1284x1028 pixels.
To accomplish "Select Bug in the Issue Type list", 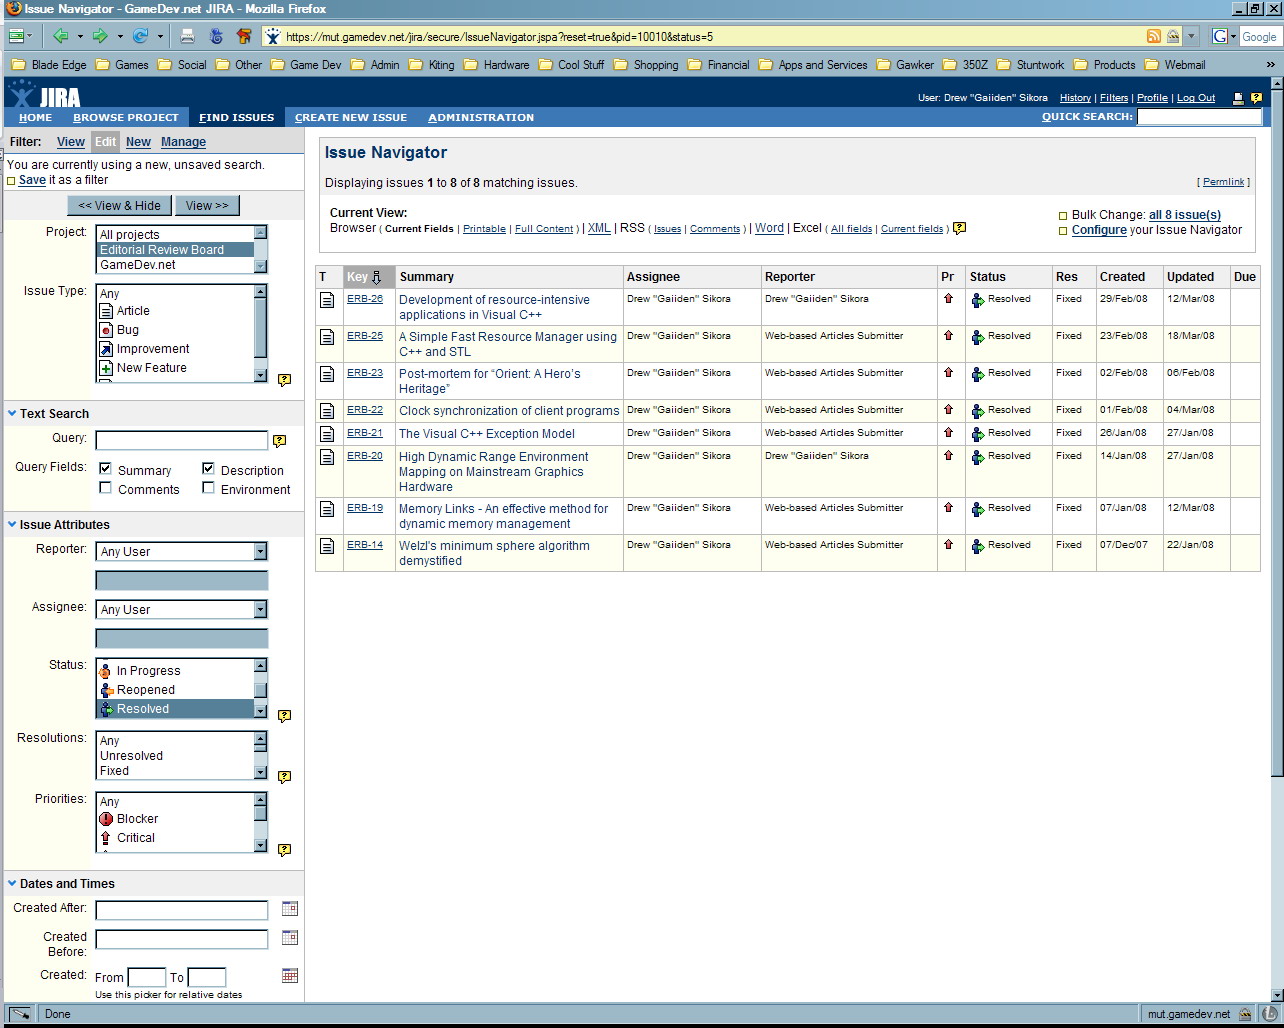I will coord(127,329).
